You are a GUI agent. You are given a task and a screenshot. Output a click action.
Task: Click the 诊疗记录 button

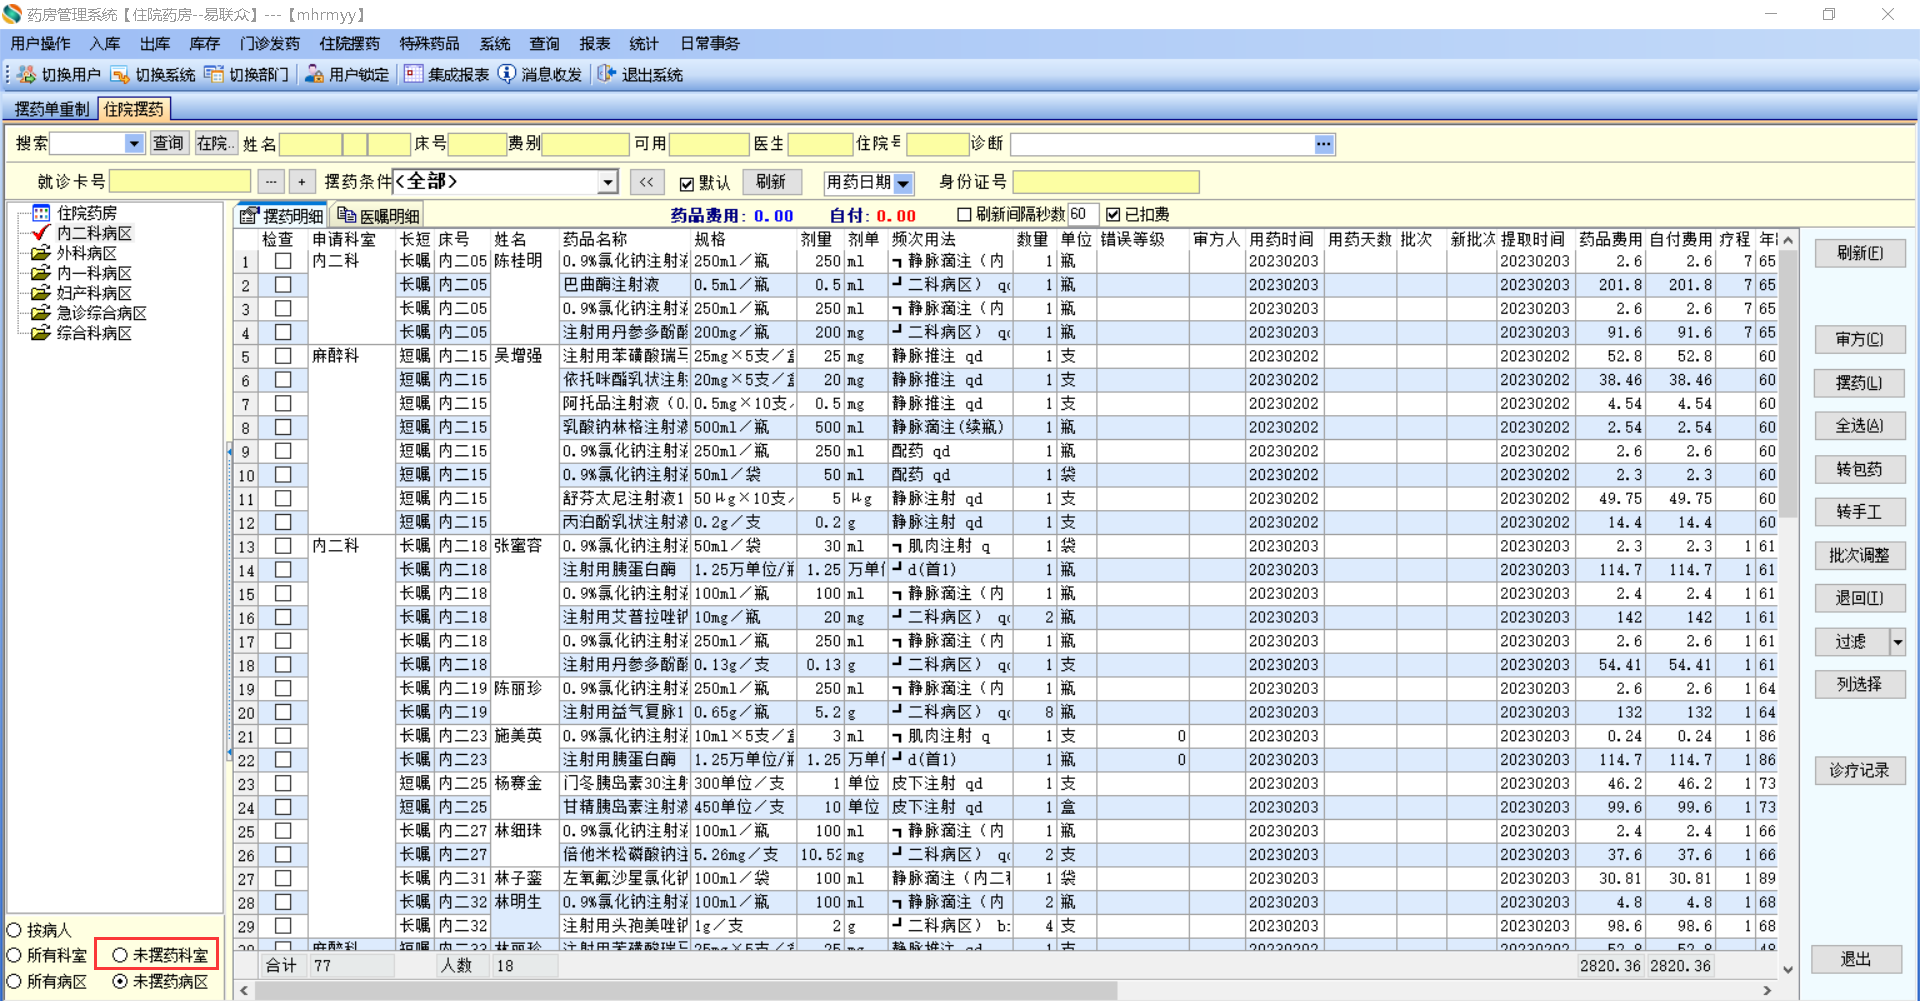(x=1860, y=771)
